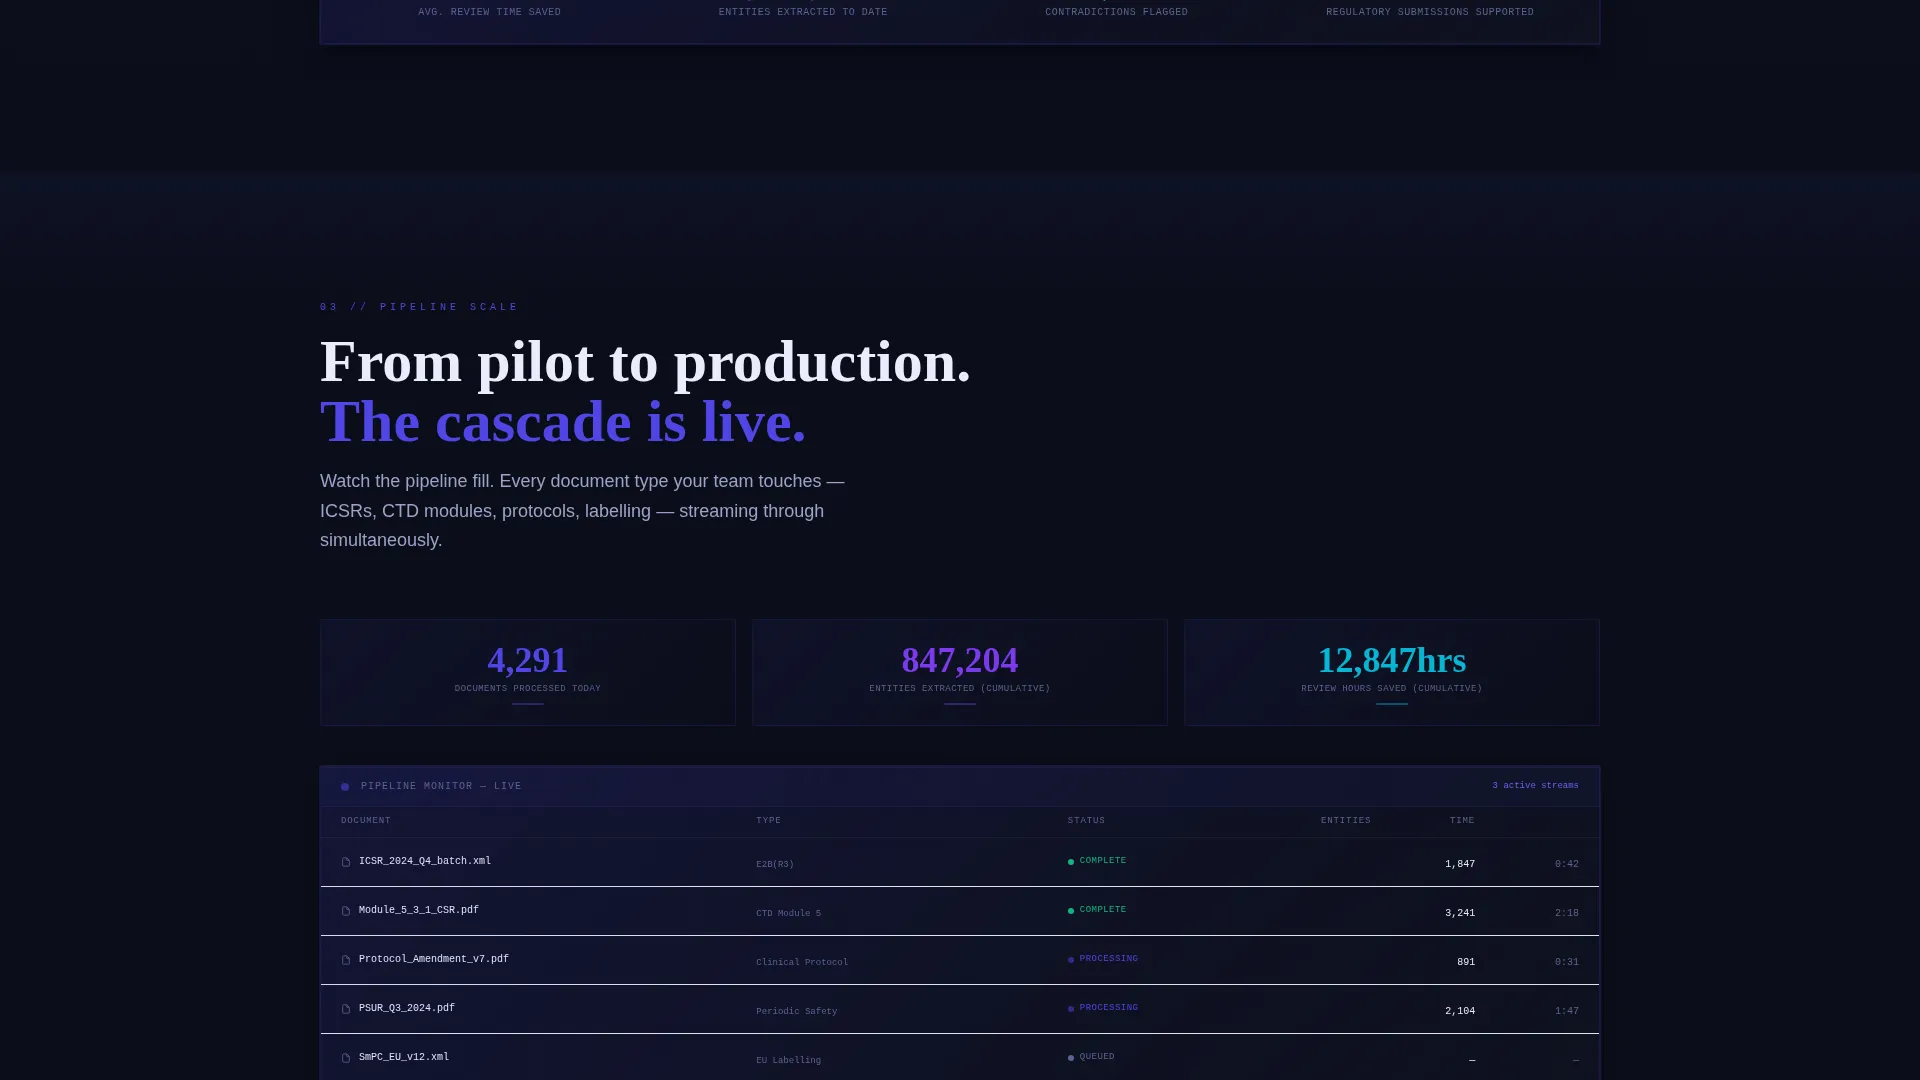Click the 'CTD Module 5' type cell

tap(788, 914)
